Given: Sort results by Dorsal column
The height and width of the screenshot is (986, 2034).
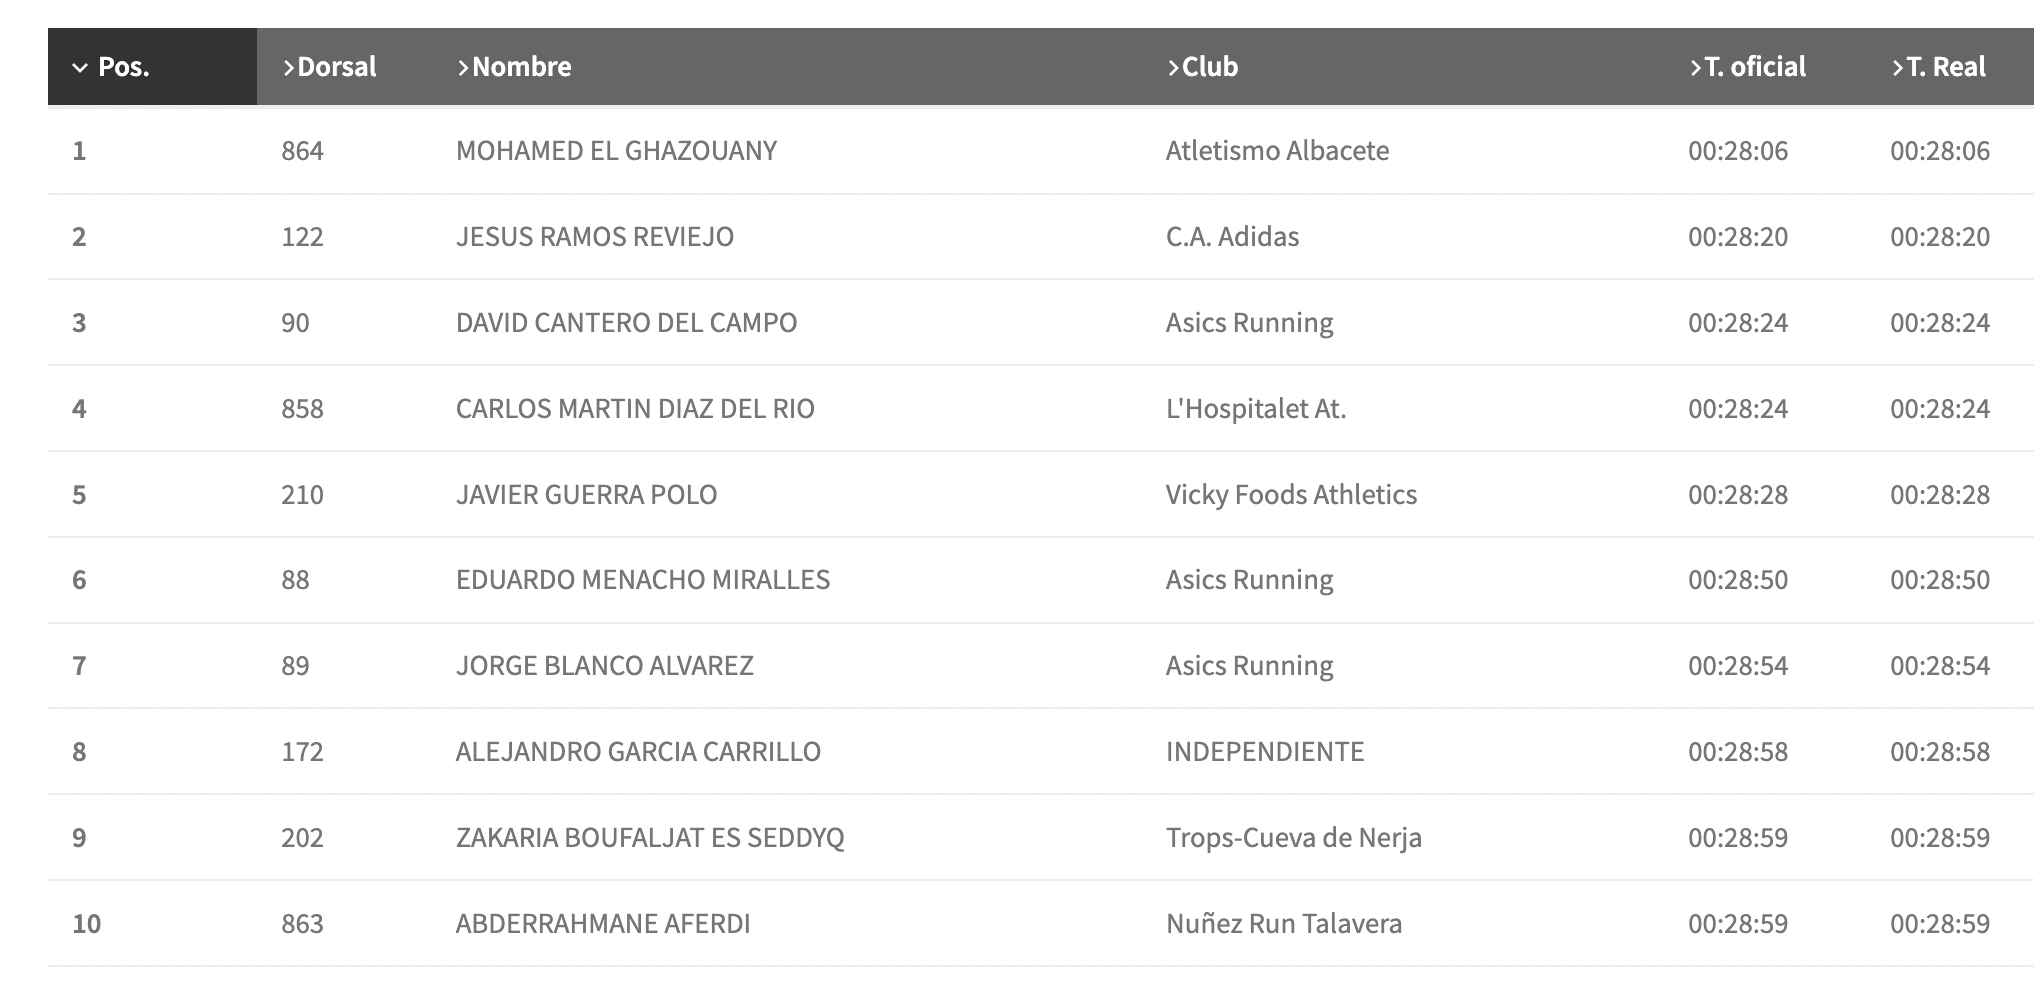Looking at the screenshot, I should [329, 67].
